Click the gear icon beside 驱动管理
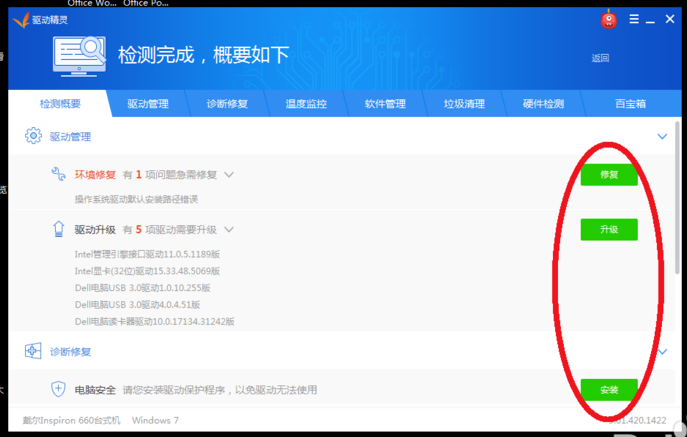The width and height of the screenshot is (687, 437). (x=33, y=136)
